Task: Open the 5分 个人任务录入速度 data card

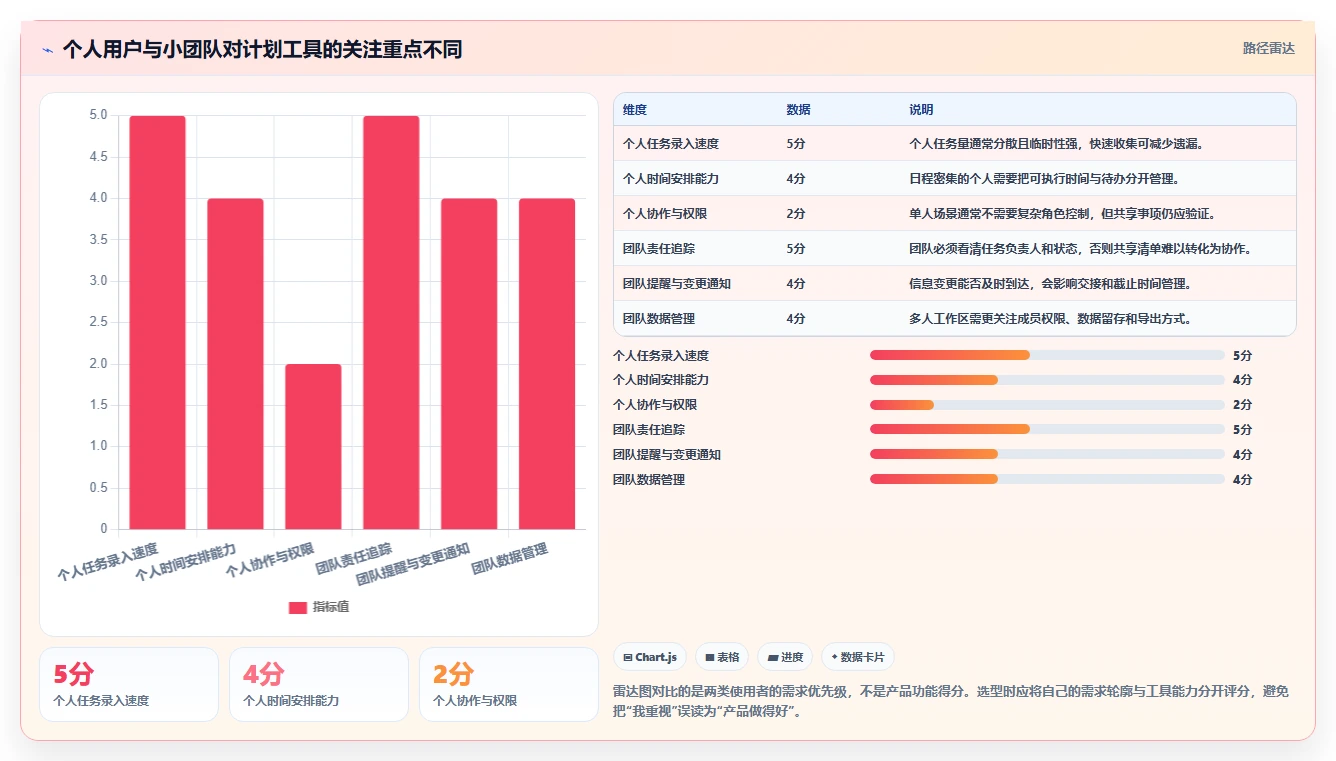Action: pyautogui.click(x=129, y=684)
